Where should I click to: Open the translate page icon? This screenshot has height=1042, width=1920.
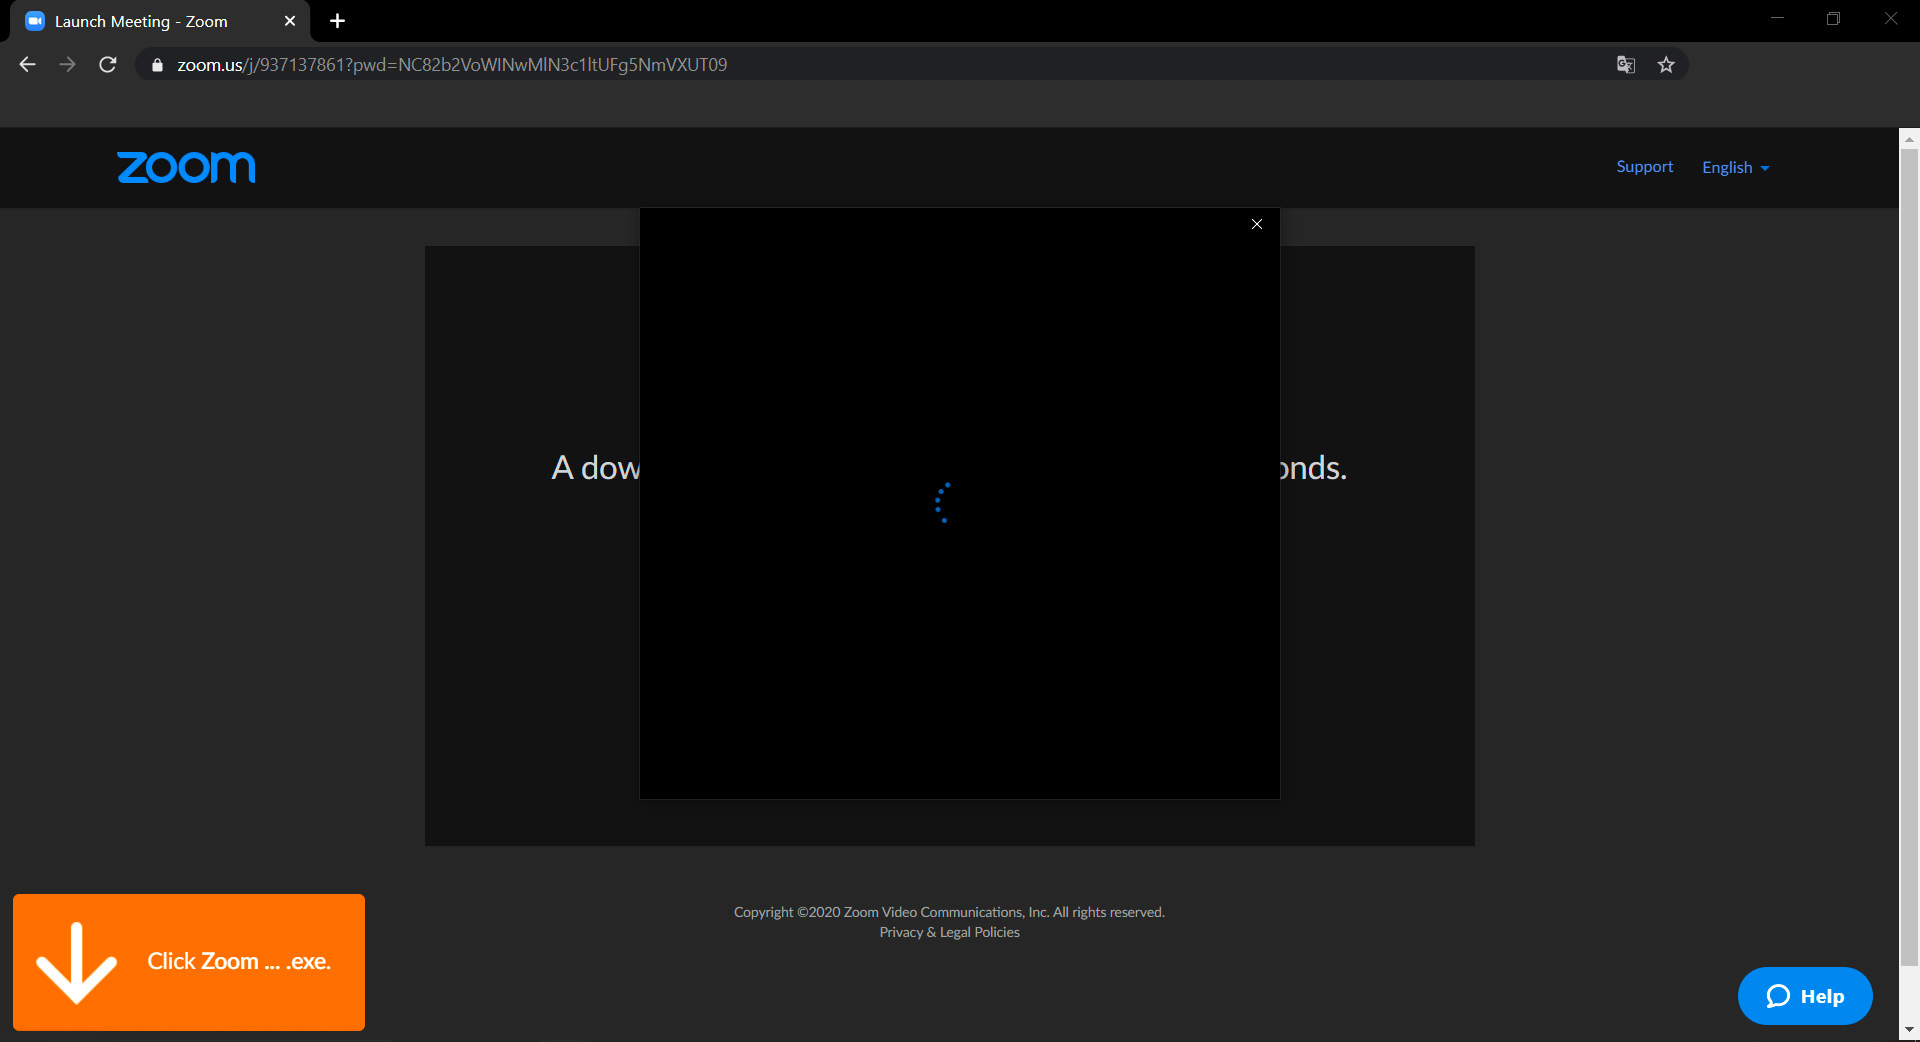pyautogui.click(x=1626, y=65)
